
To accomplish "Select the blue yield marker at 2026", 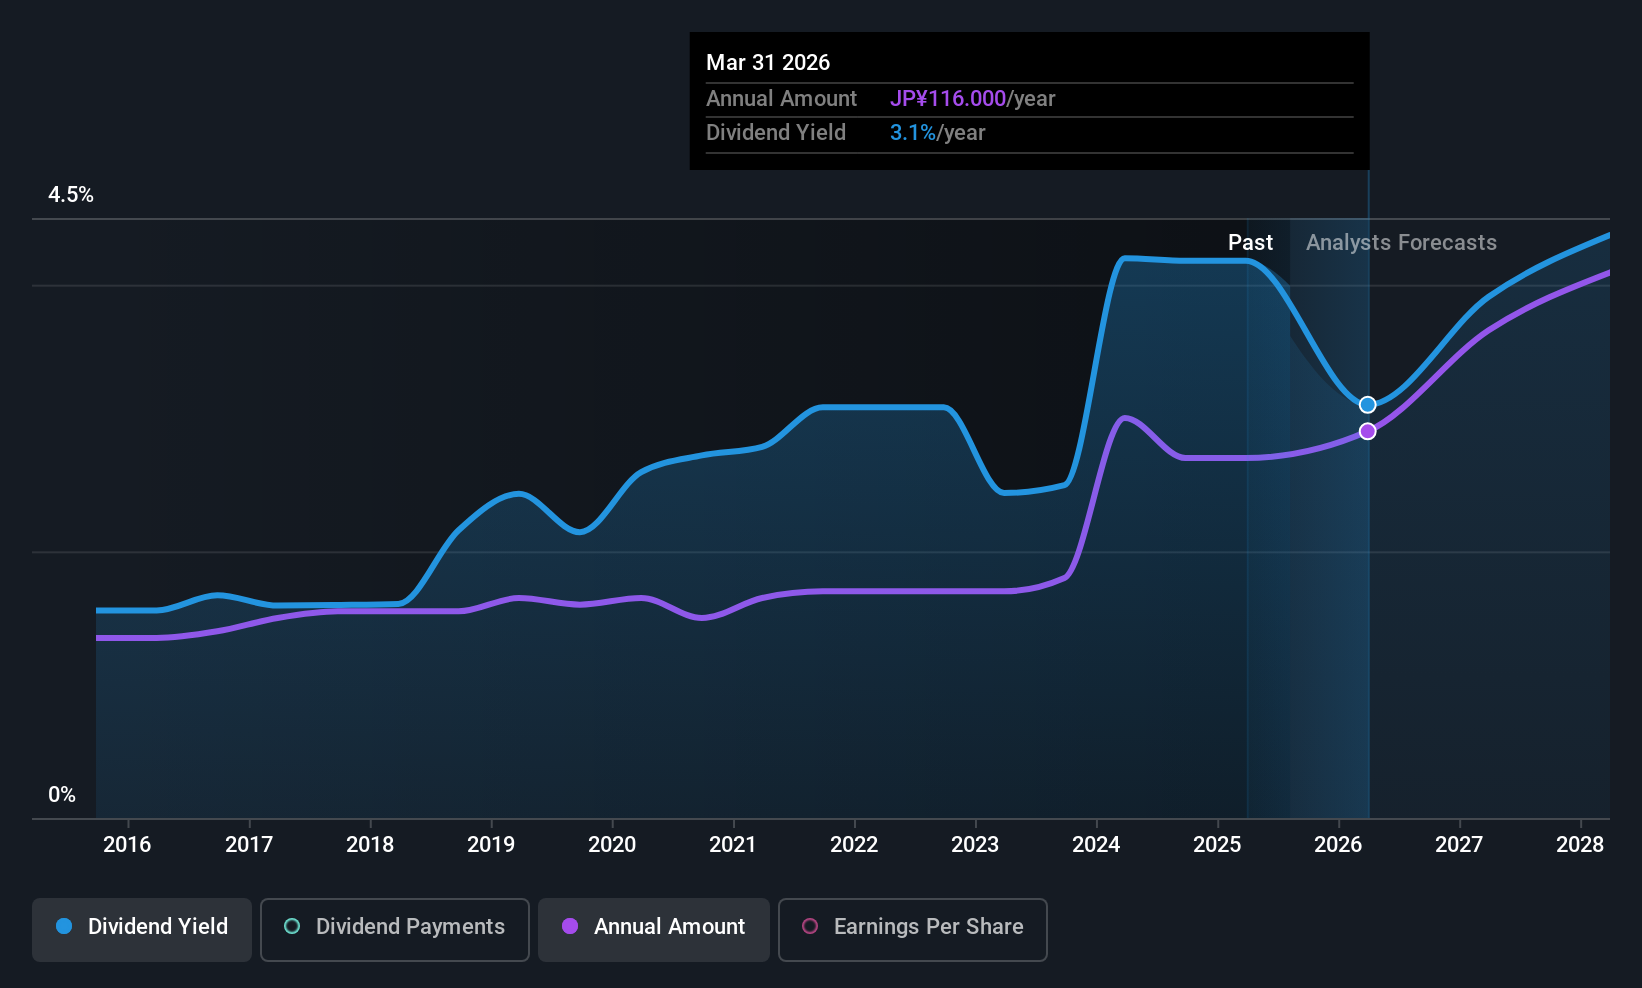I will [x=1368, y=405].
